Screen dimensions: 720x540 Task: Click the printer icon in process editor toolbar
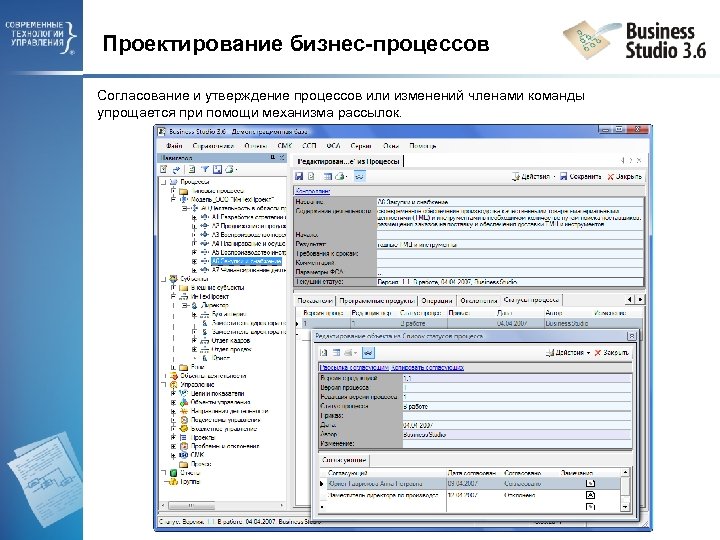339,176
